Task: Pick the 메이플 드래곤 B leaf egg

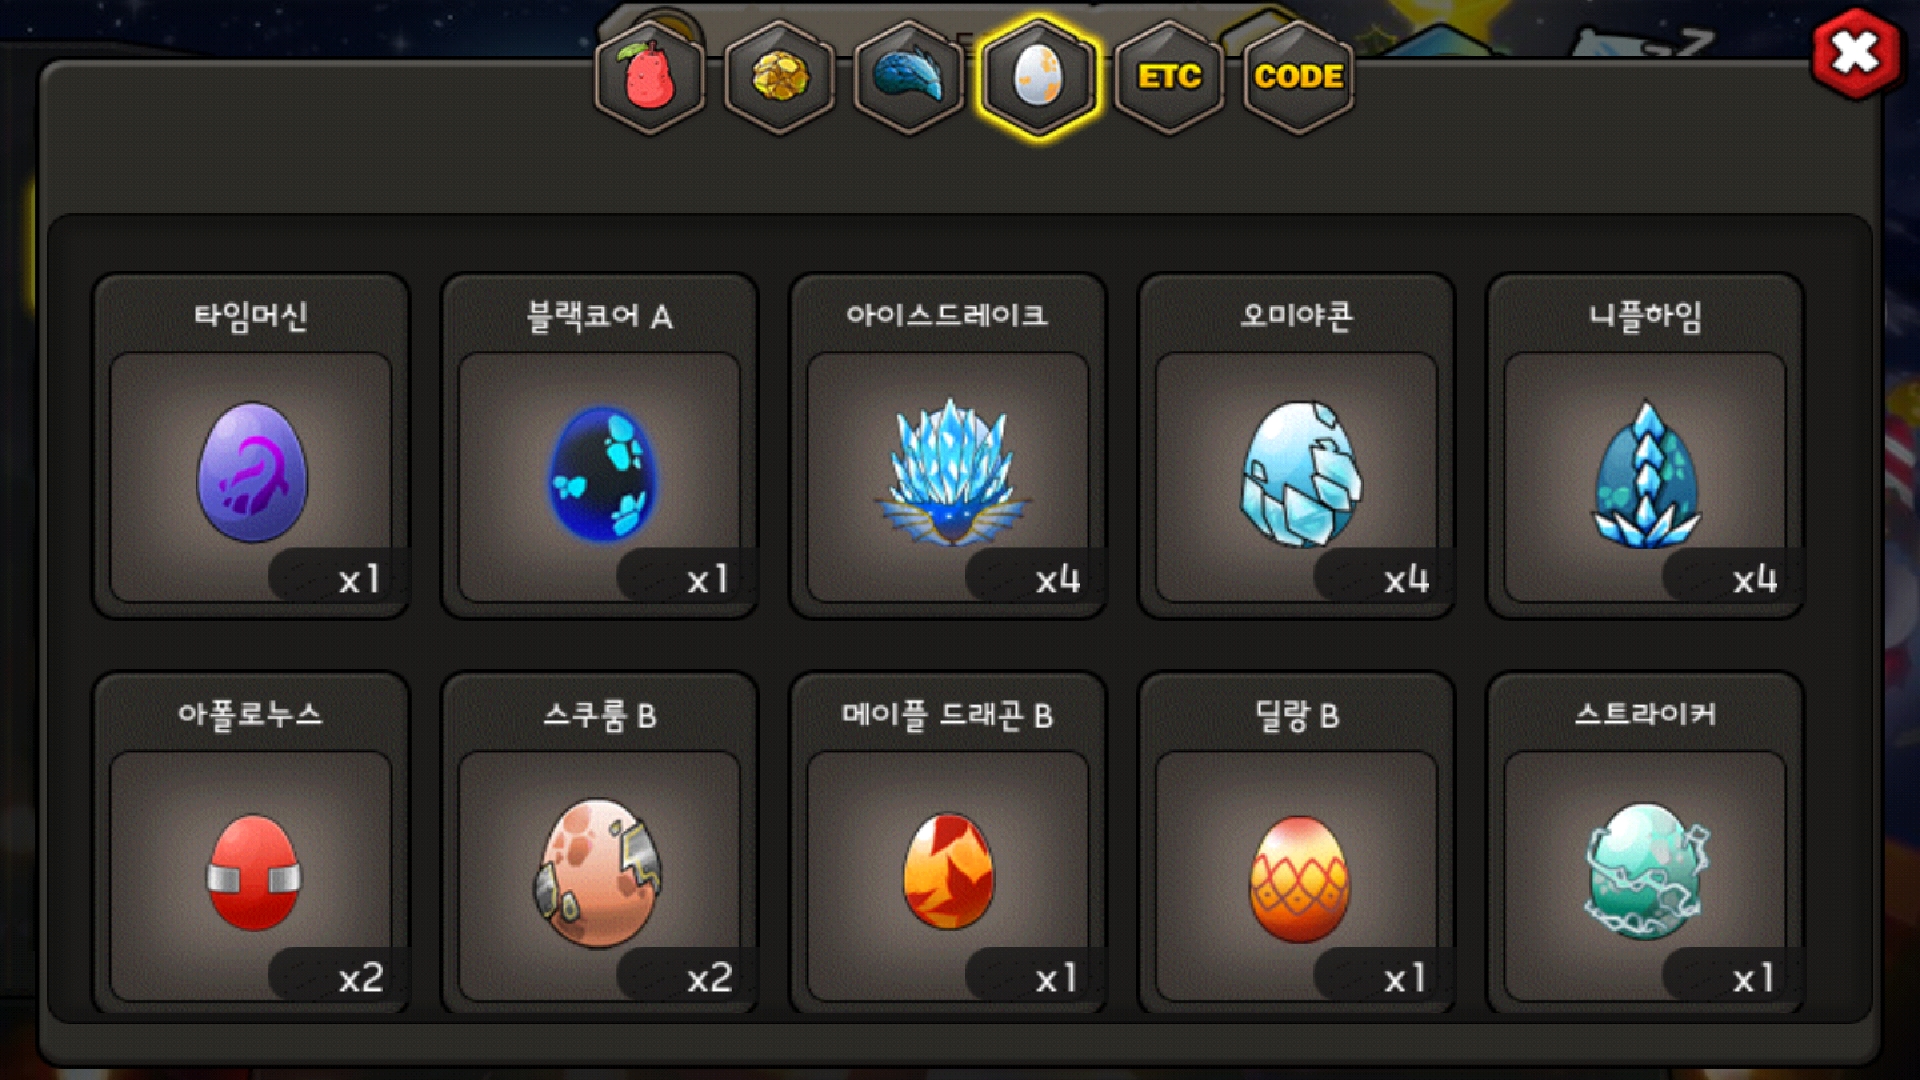Action: pyautogui.click(x=948, y=871)
